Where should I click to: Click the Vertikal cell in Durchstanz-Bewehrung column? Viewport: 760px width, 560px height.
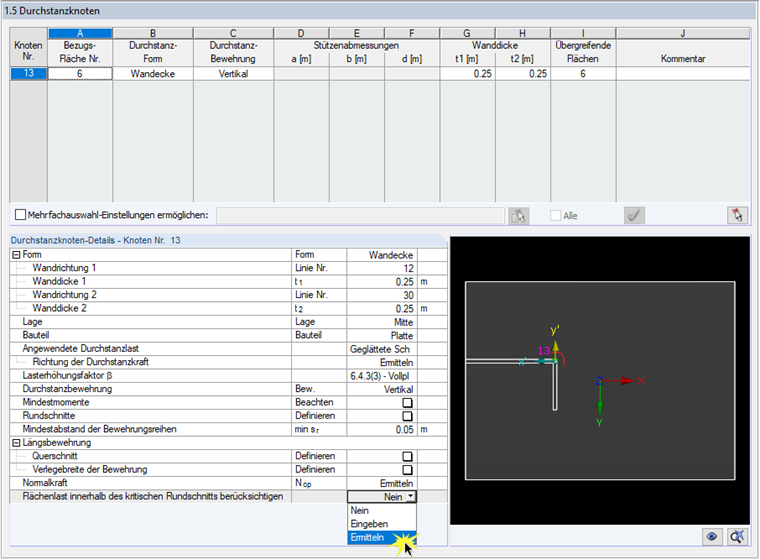[x=233, y=74]
